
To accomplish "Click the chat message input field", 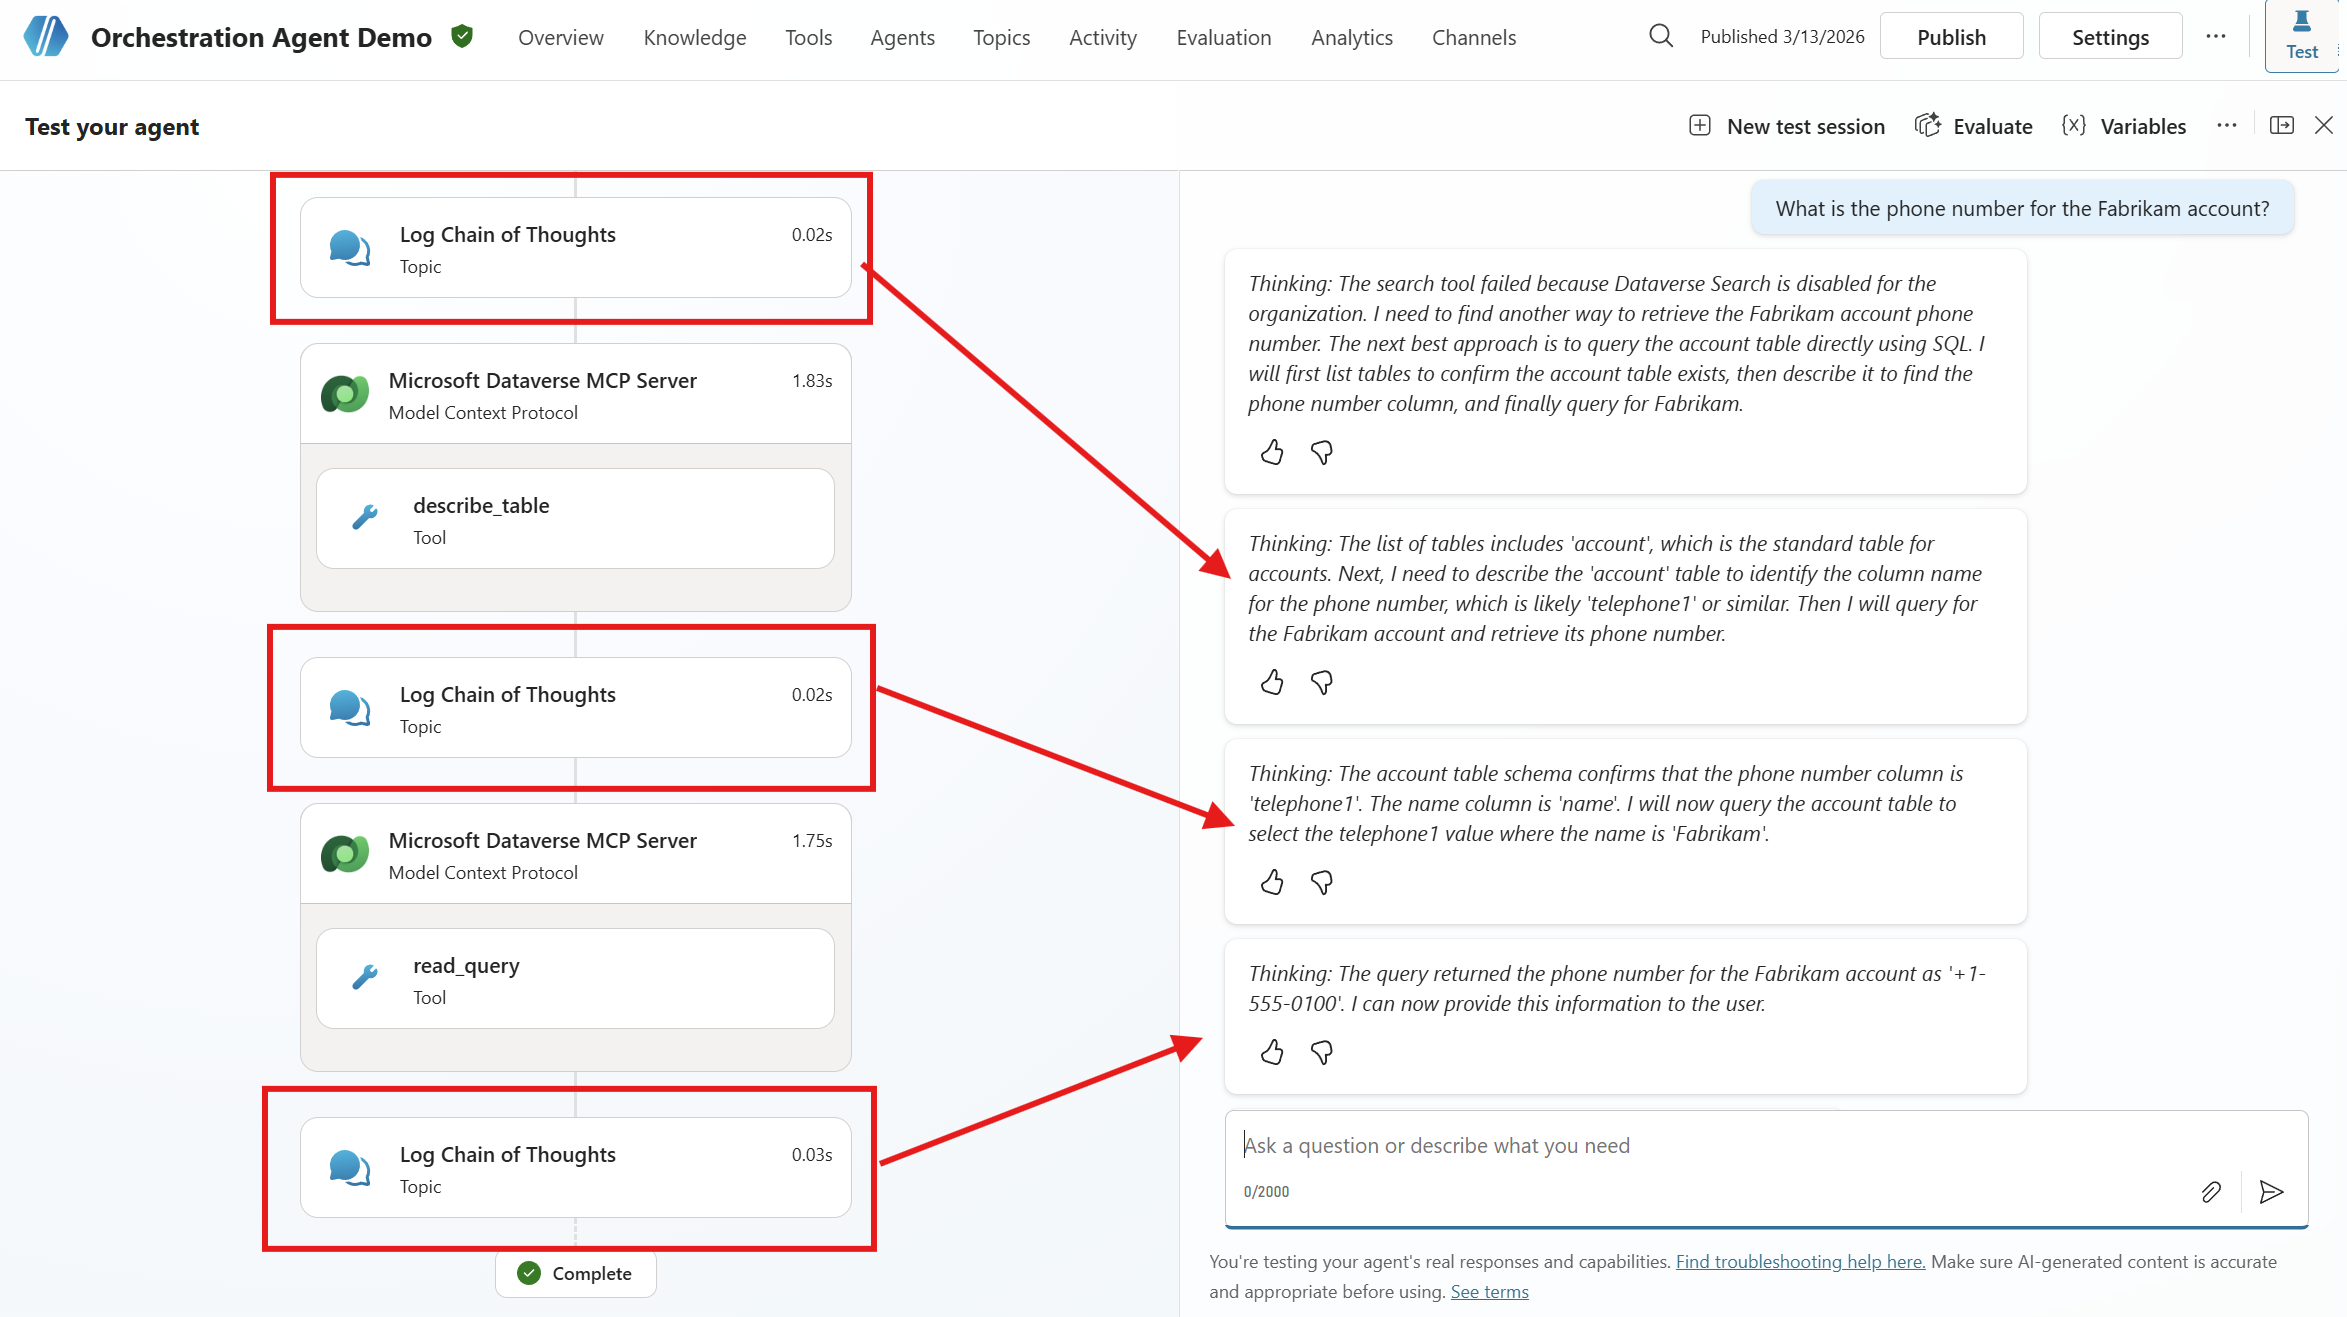I will pyautogui.click(x=1700, y=1146).
